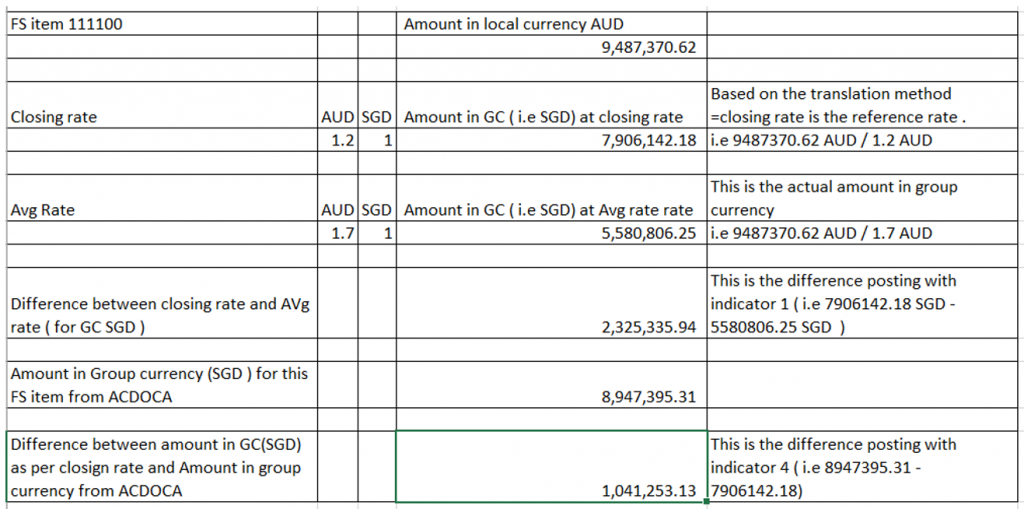Select the value 9,487,370.62

[x=551, y=47]
